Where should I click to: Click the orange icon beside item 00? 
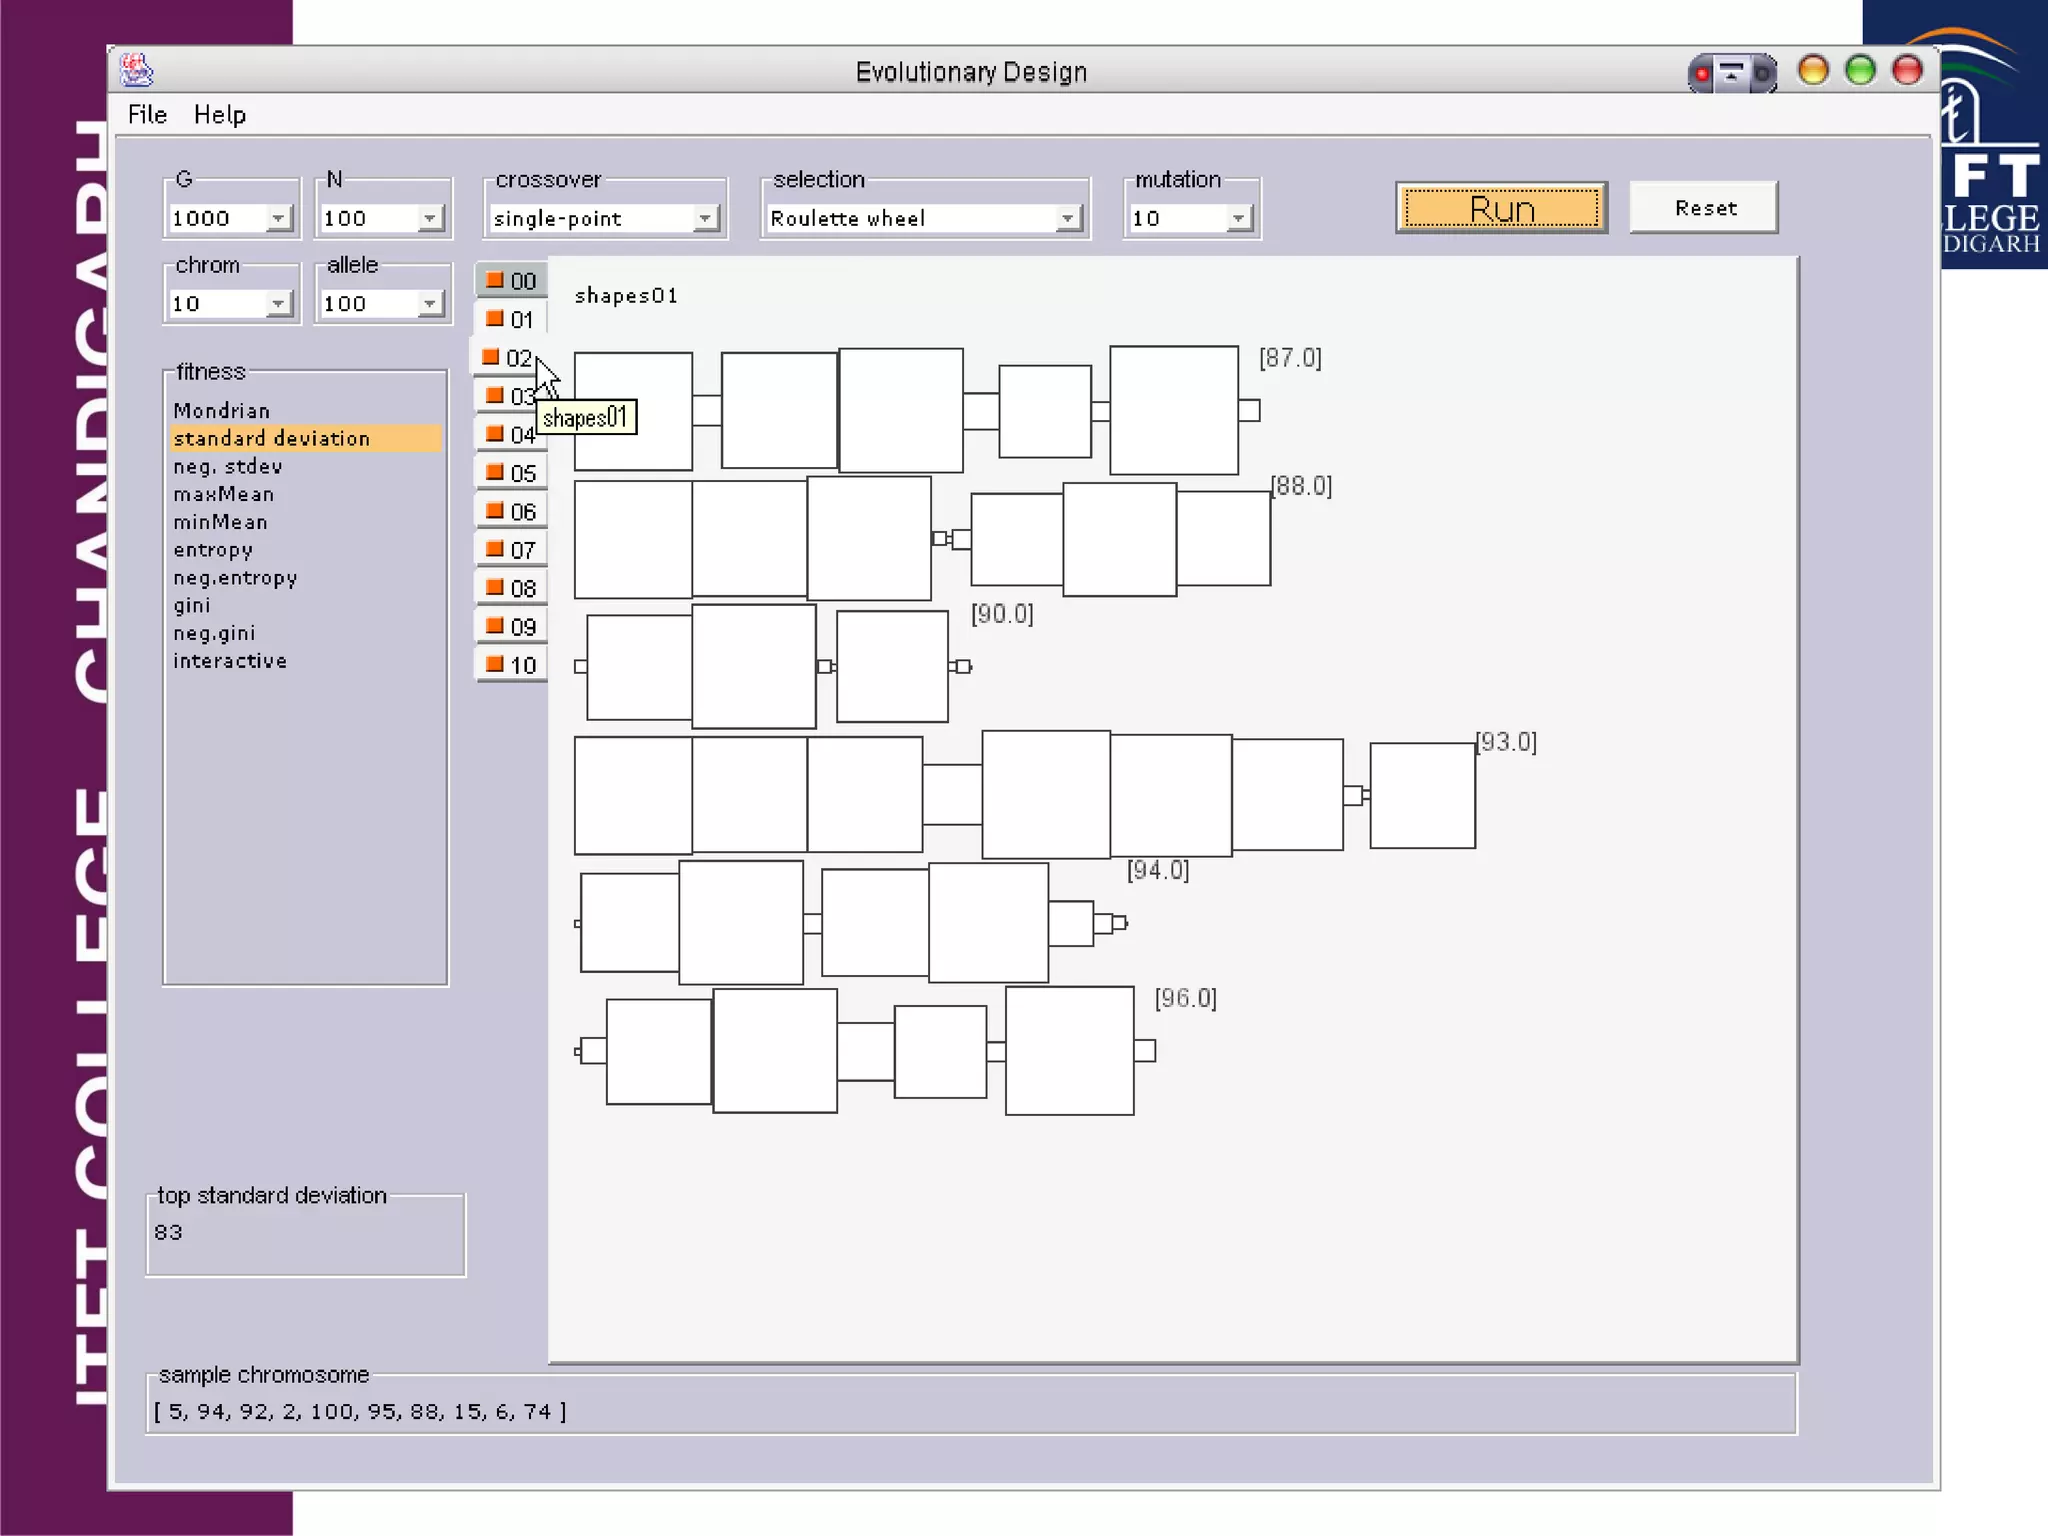pos(494,281)
